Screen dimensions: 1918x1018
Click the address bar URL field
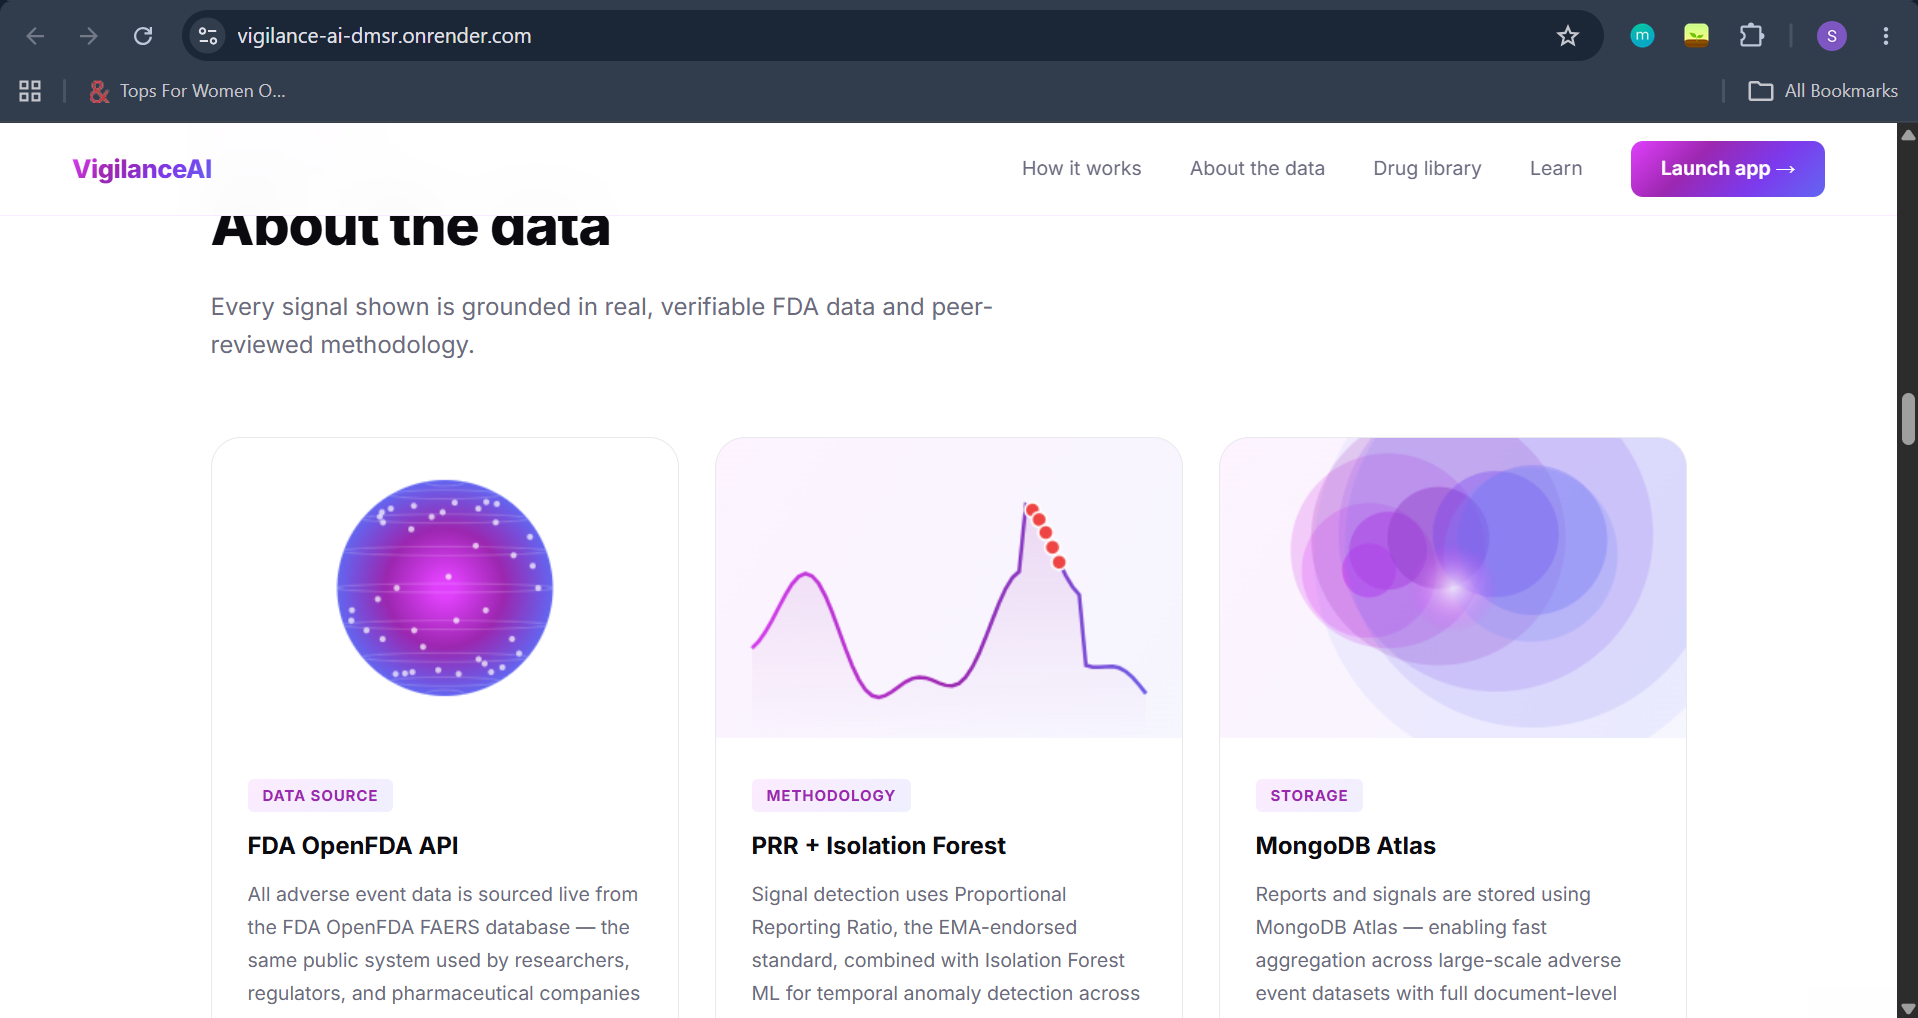(x=880, y=36)
